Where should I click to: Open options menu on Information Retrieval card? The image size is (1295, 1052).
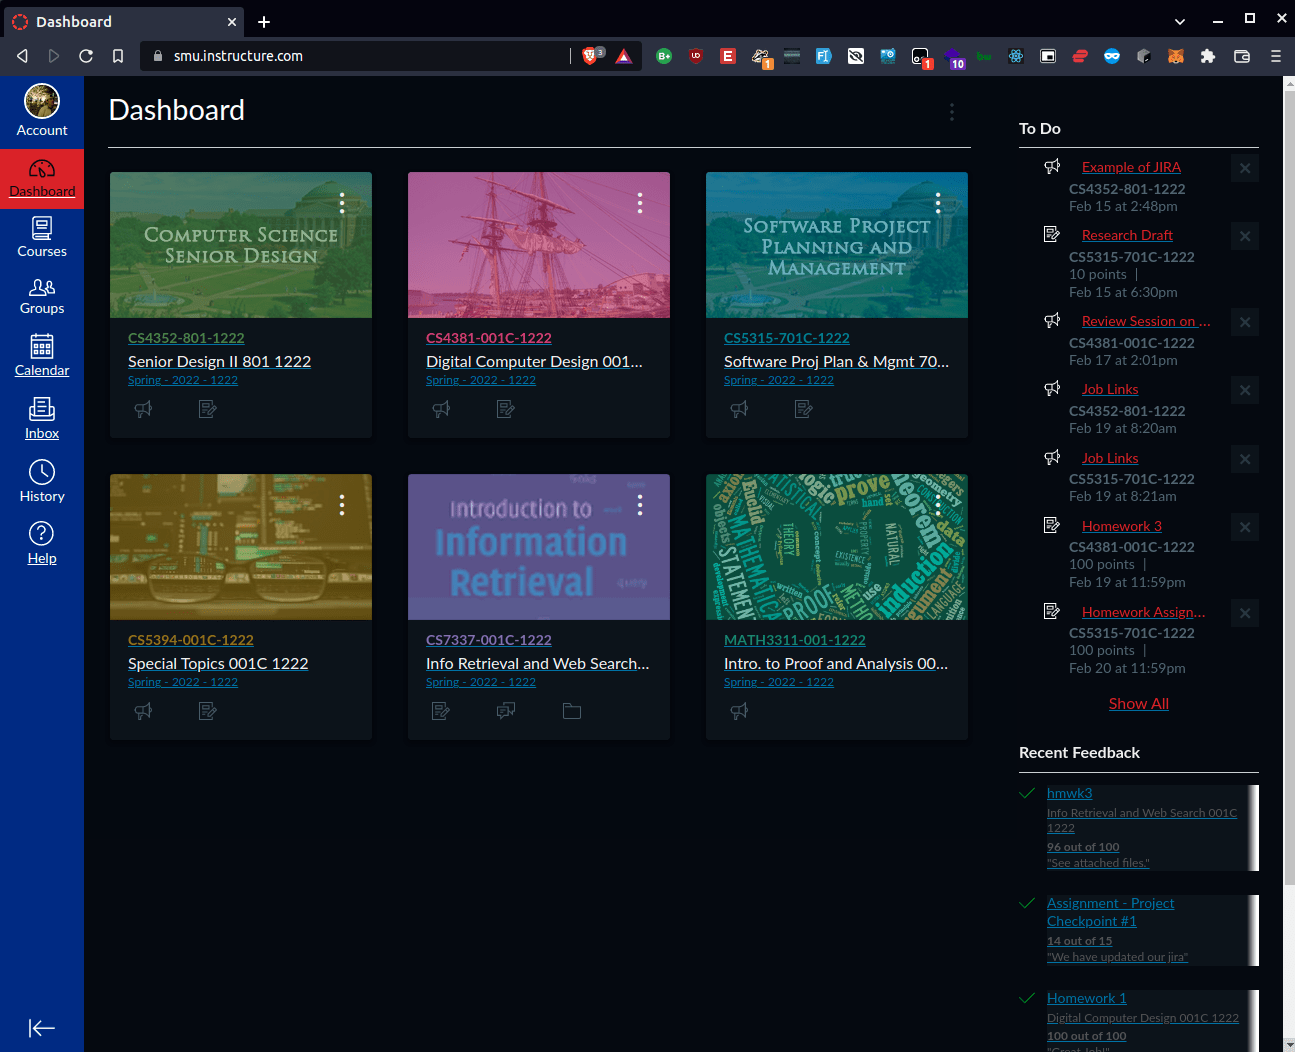[640, 505]
